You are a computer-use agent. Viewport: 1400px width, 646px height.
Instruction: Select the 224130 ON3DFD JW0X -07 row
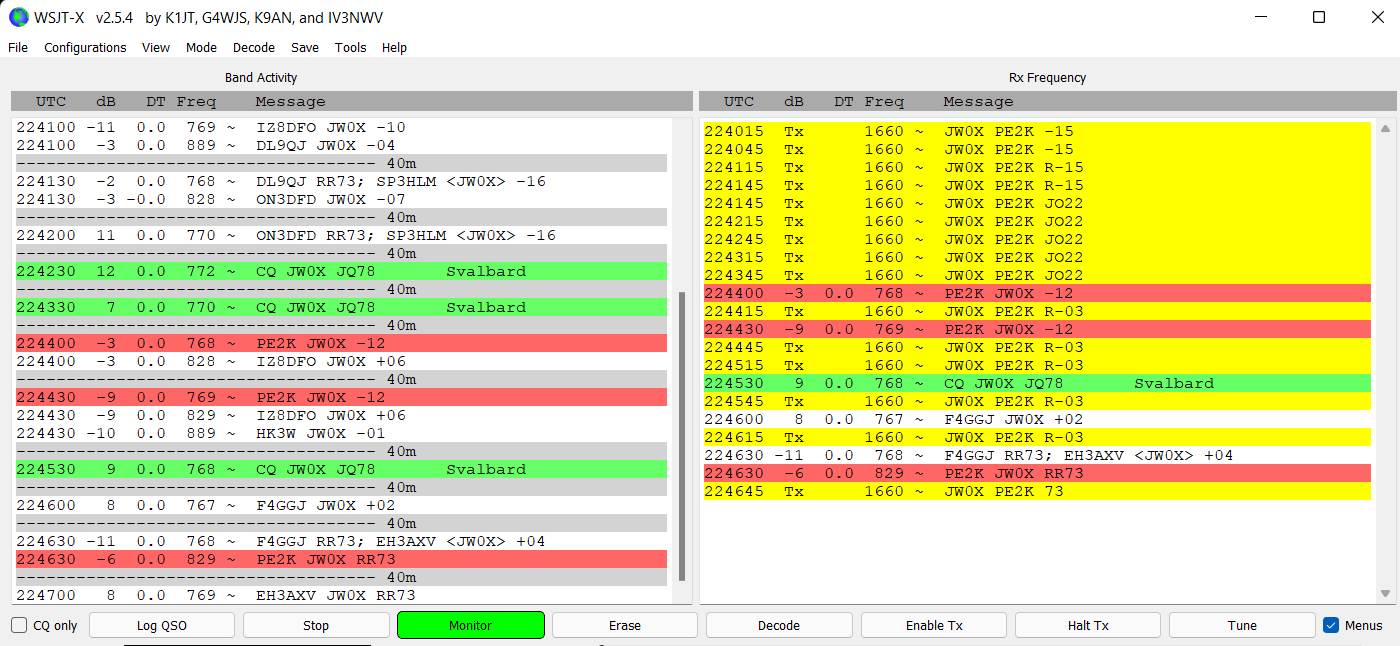[341, 199]
